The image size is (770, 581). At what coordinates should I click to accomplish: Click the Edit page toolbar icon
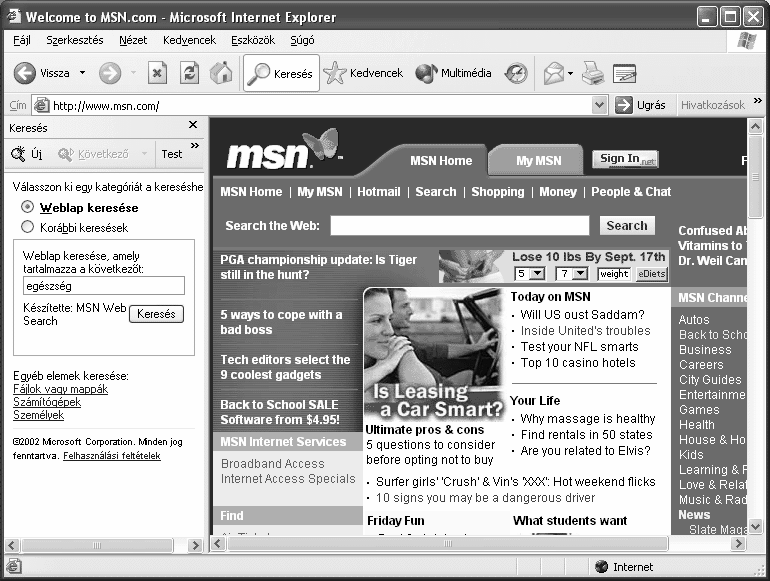coord(625,74)
